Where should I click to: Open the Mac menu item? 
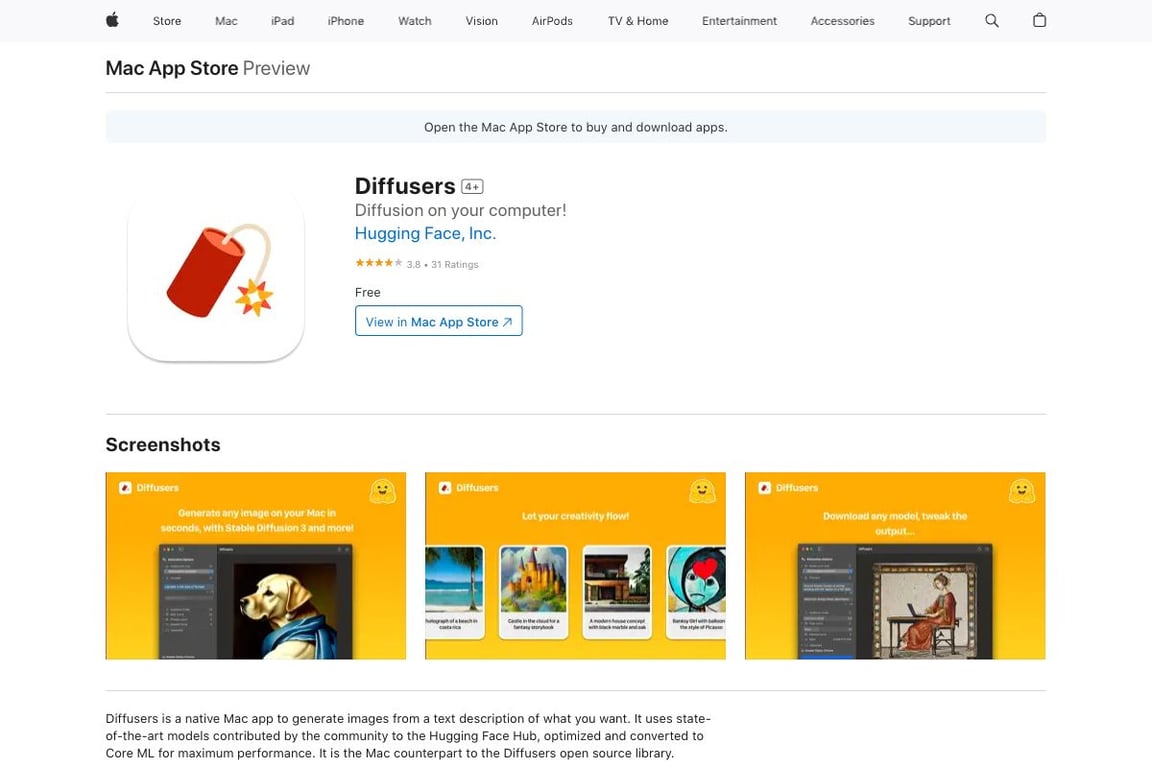pos(226,21)
